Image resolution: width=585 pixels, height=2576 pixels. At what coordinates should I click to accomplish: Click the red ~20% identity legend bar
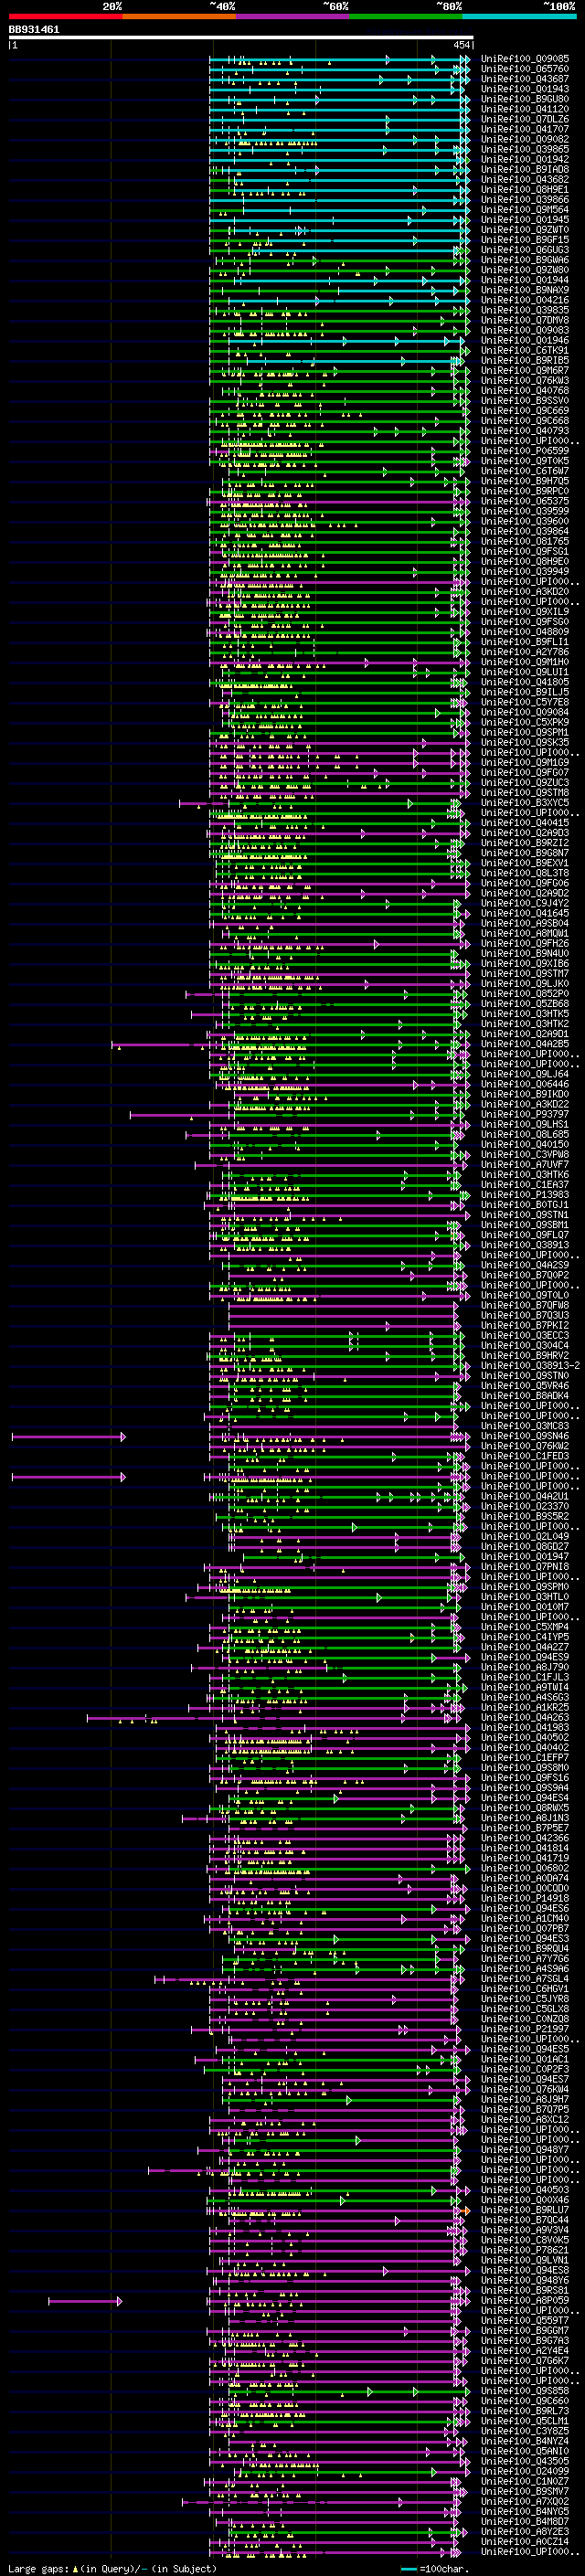click(x=65, y=16)
